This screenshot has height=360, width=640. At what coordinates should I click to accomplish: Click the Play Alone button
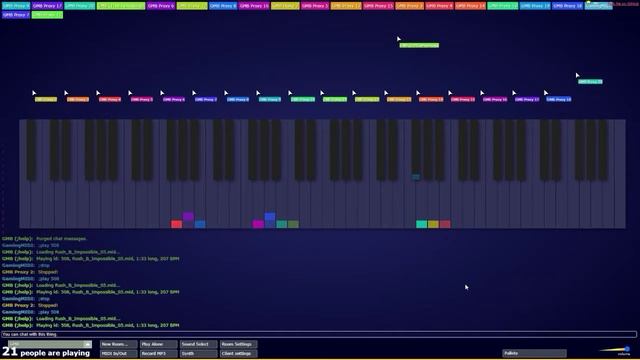(x=158, y=344)
